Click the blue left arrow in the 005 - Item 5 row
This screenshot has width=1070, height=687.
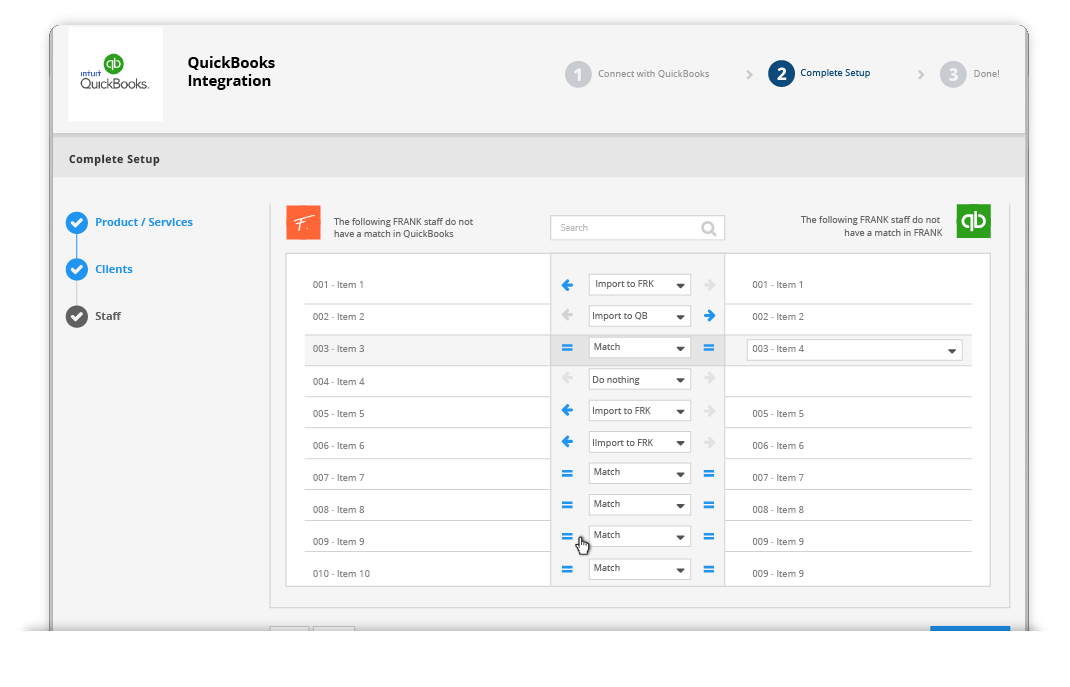click(x=567, y=410)
